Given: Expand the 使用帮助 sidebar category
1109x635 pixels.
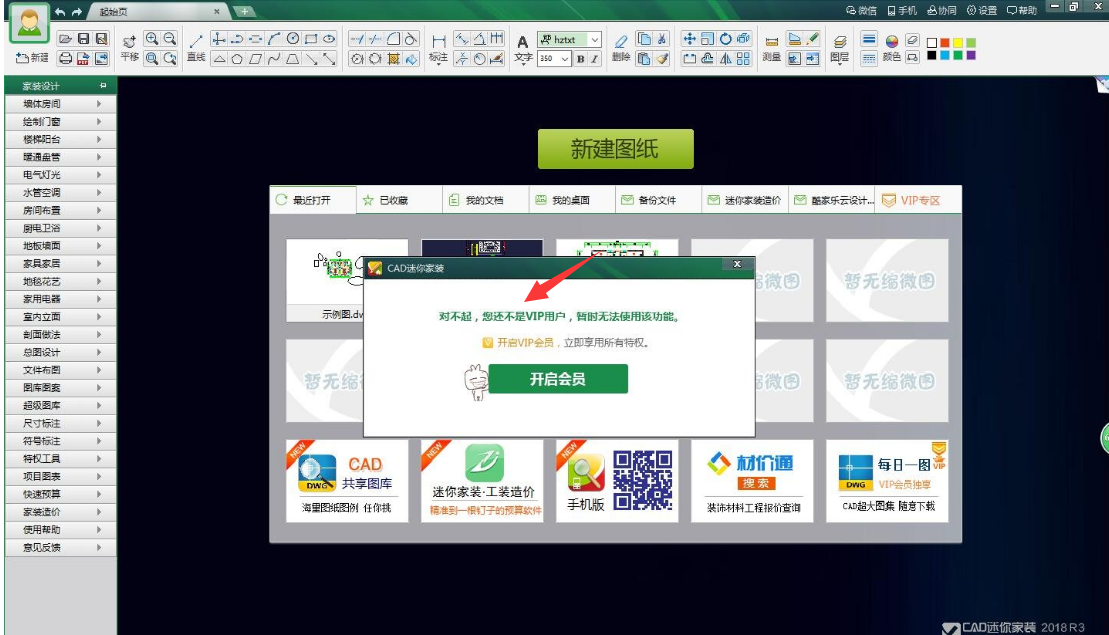Looking at the screenshot, I should 60,529.
